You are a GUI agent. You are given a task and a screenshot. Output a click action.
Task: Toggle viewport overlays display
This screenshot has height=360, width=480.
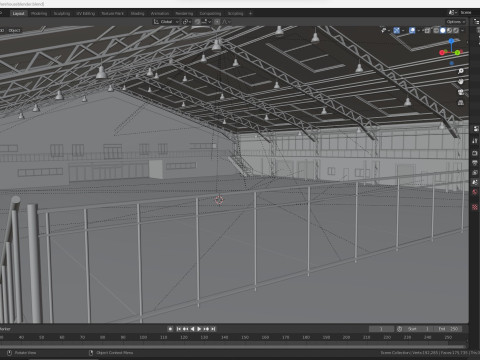[412, 30]
